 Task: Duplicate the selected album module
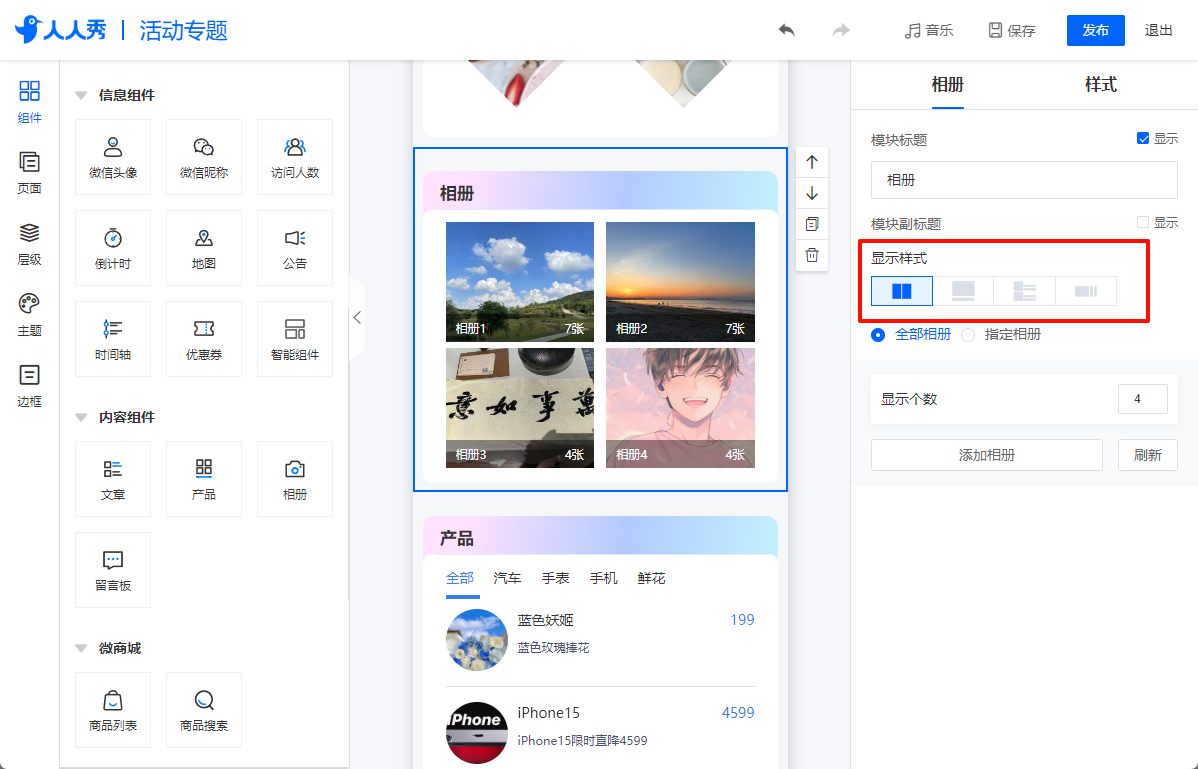[x=812, y=225]
